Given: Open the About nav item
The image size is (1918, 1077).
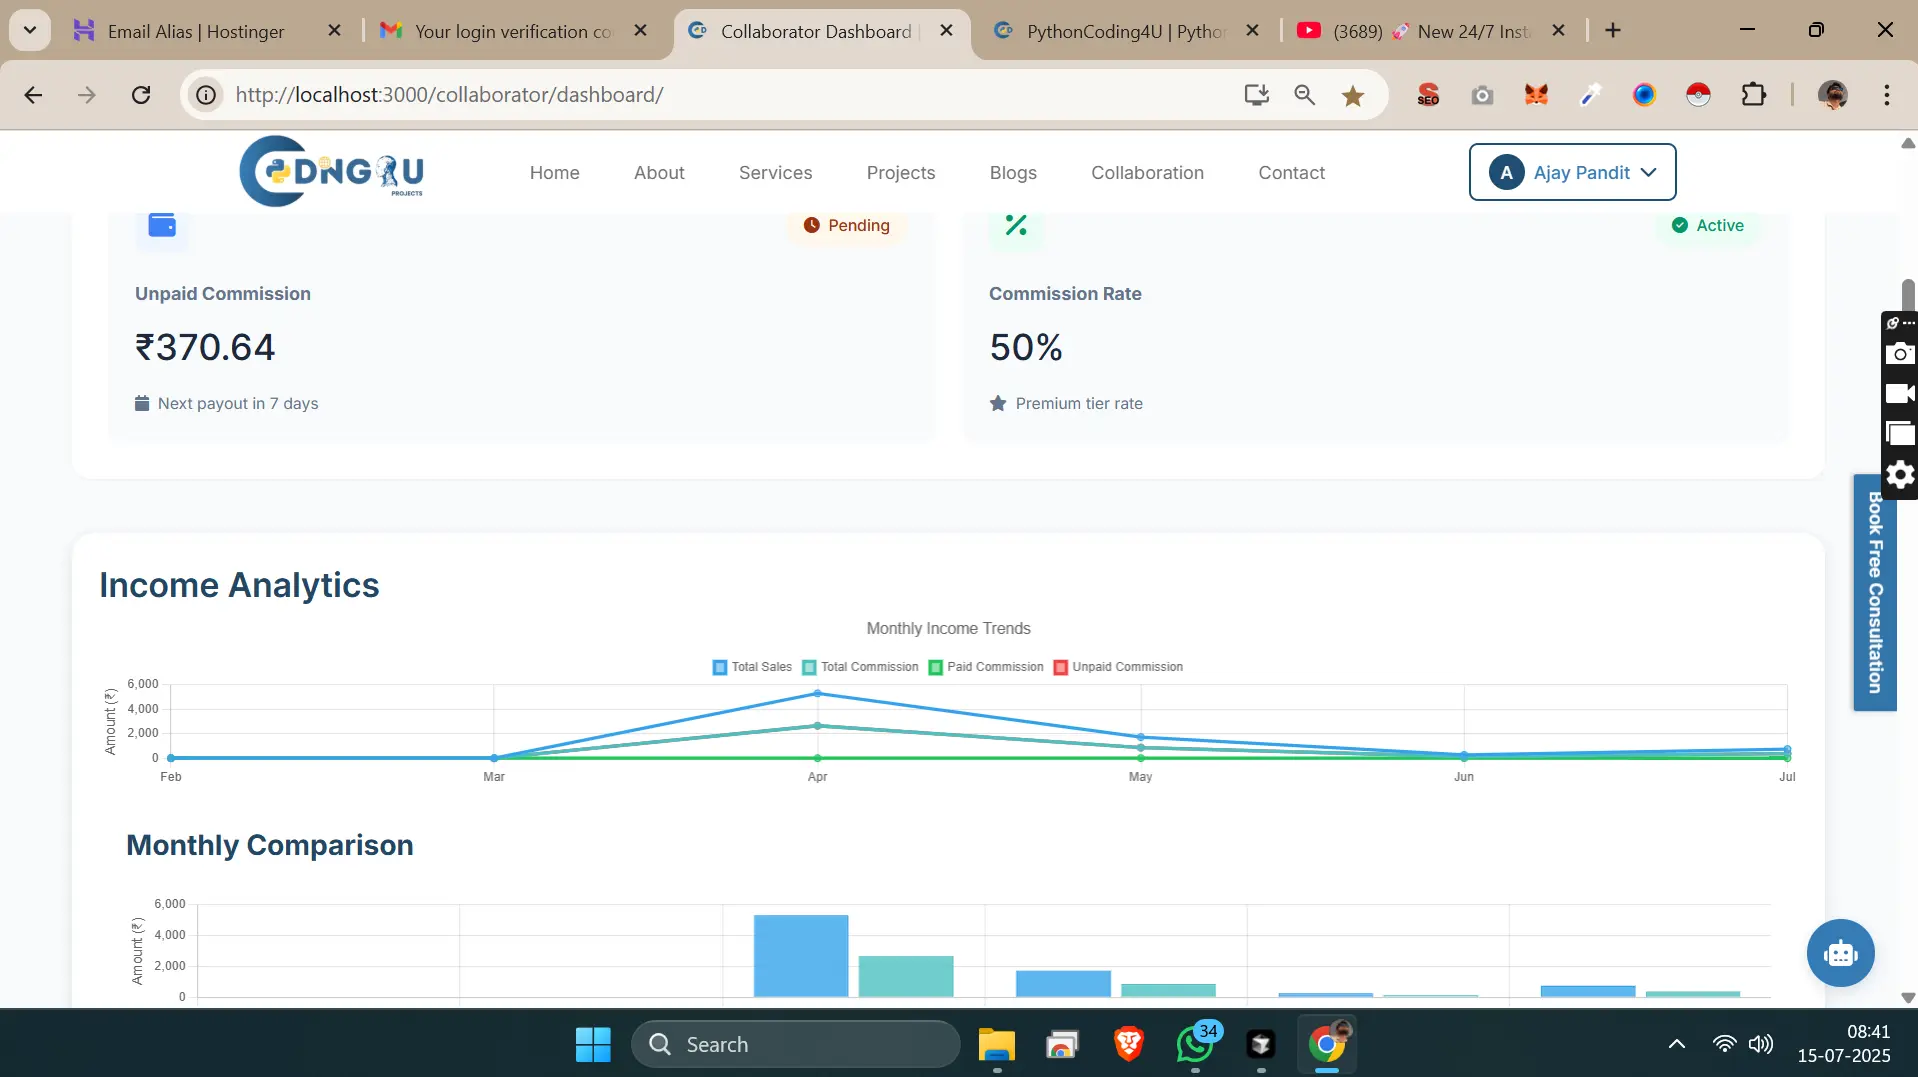Looking at the screenshot, I should point(659,172).
